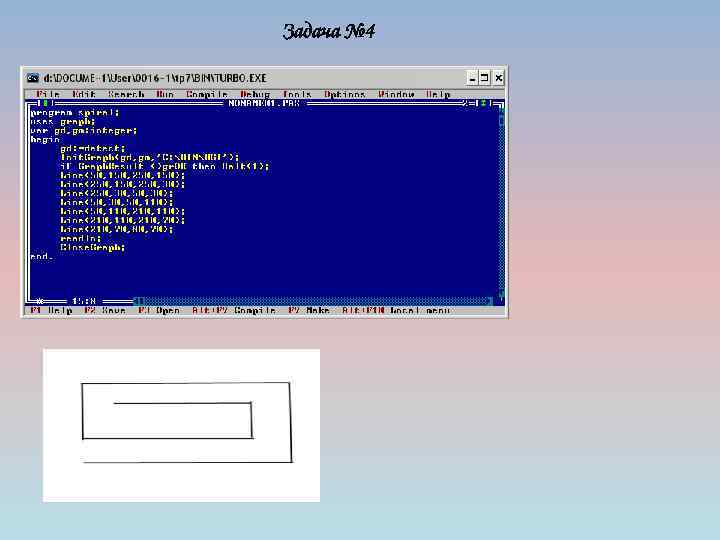Click the 'gd:=detect;' code line
Image resolution: width=720 pixels, height=540 pixels.
click(x=93, y=149)
